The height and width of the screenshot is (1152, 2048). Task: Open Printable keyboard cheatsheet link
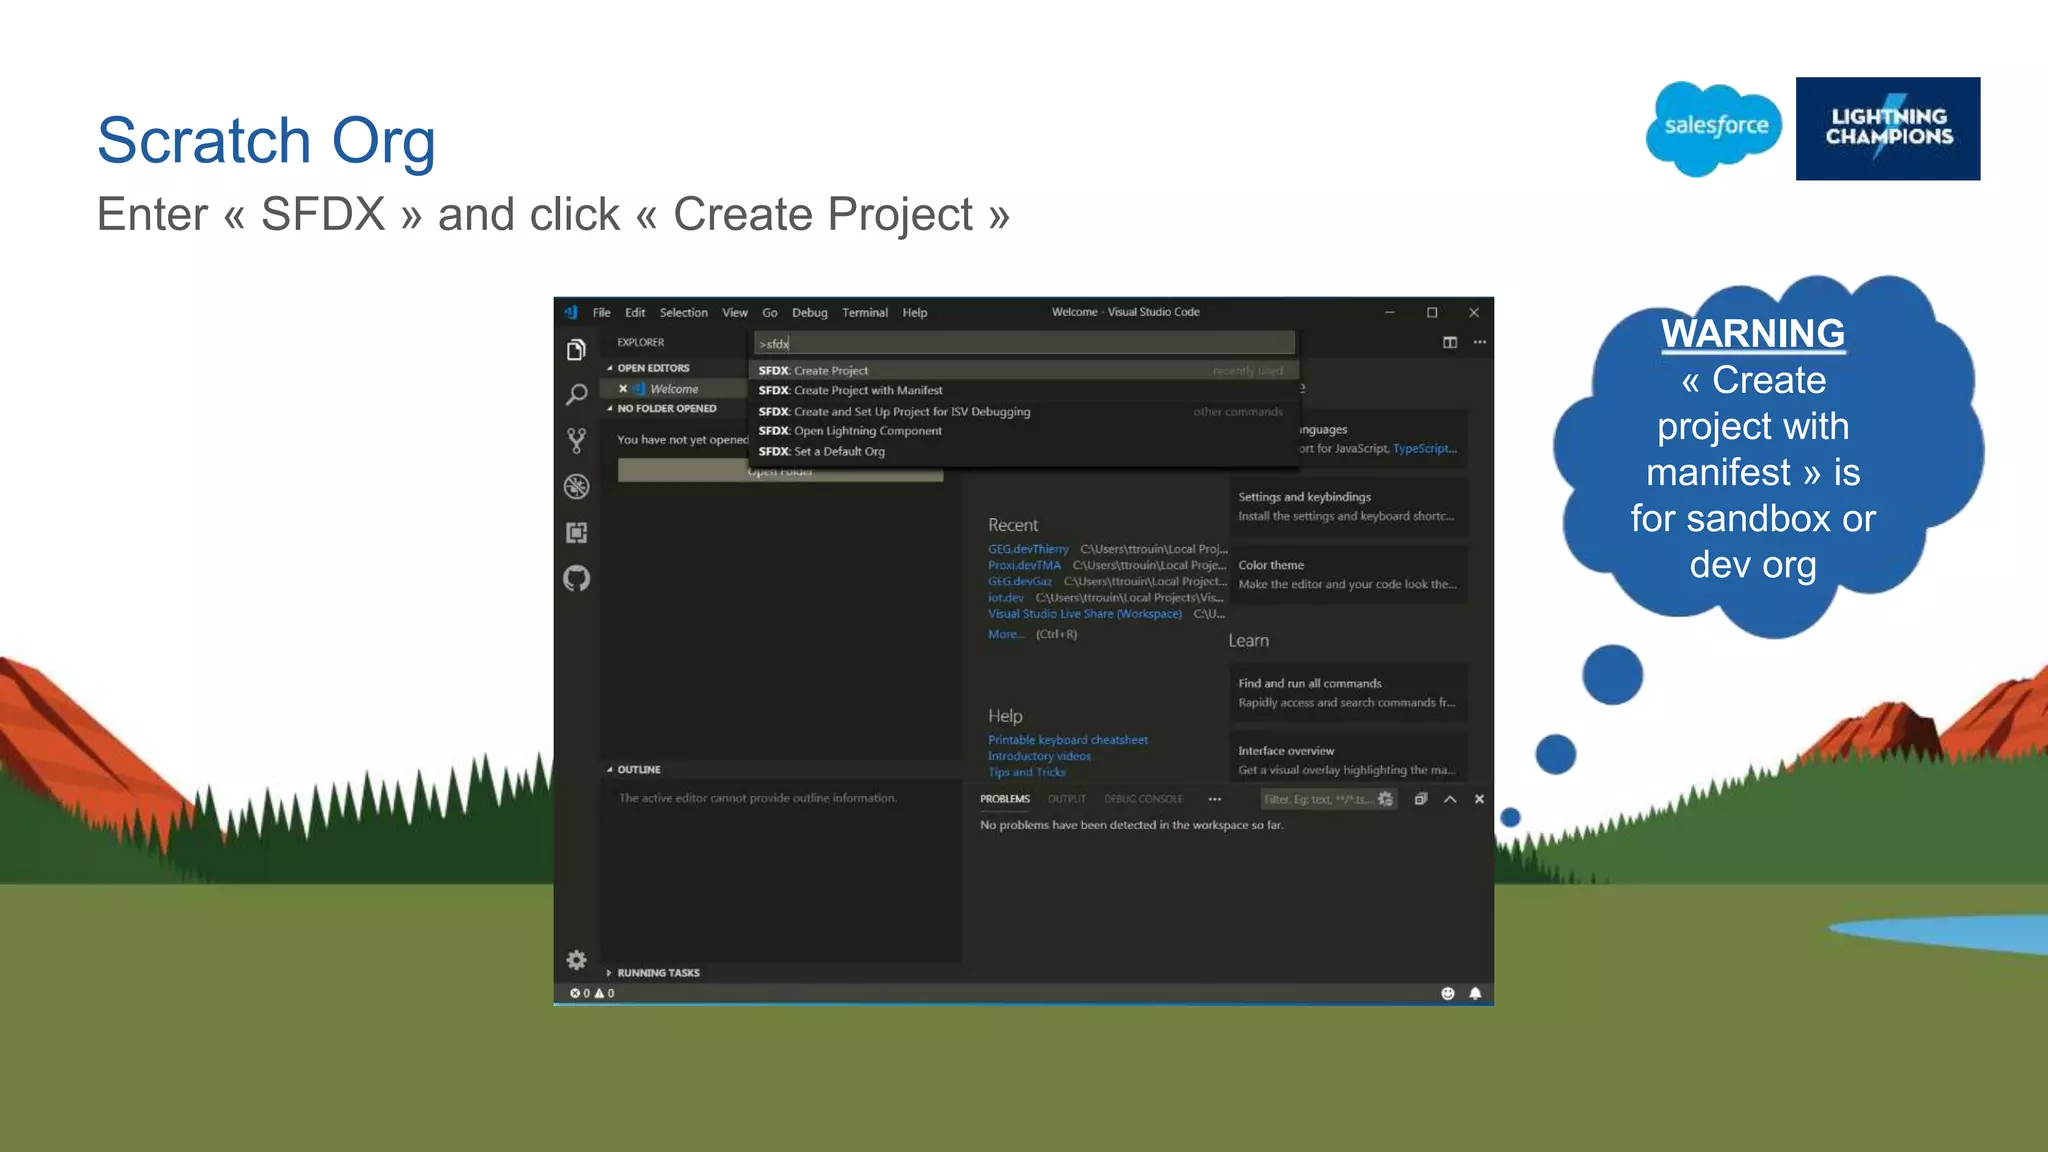(x=1068, y=740)
